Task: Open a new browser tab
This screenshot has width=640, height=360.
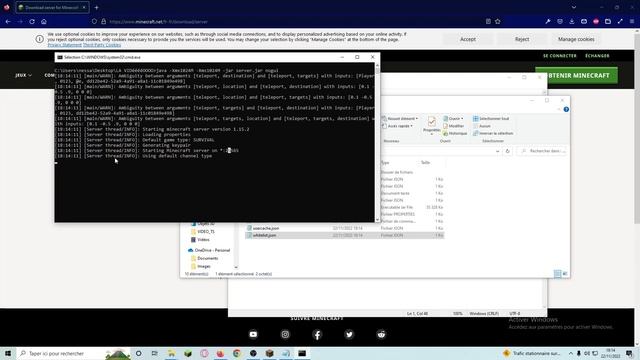Action: point(96,7)
